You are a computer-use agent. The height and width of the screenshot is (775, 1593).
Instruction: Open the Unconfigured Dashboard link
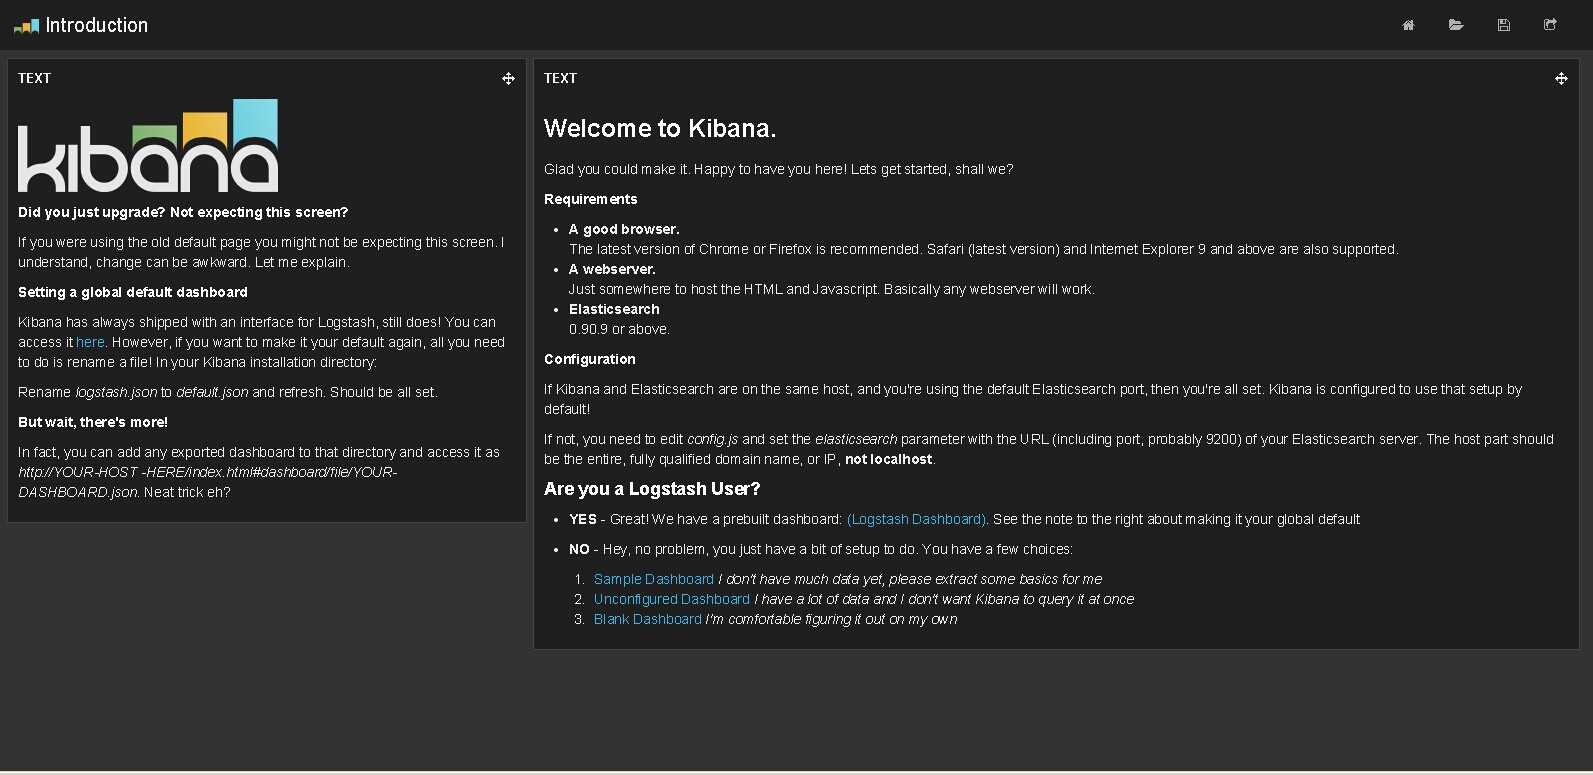pos(672,599)
